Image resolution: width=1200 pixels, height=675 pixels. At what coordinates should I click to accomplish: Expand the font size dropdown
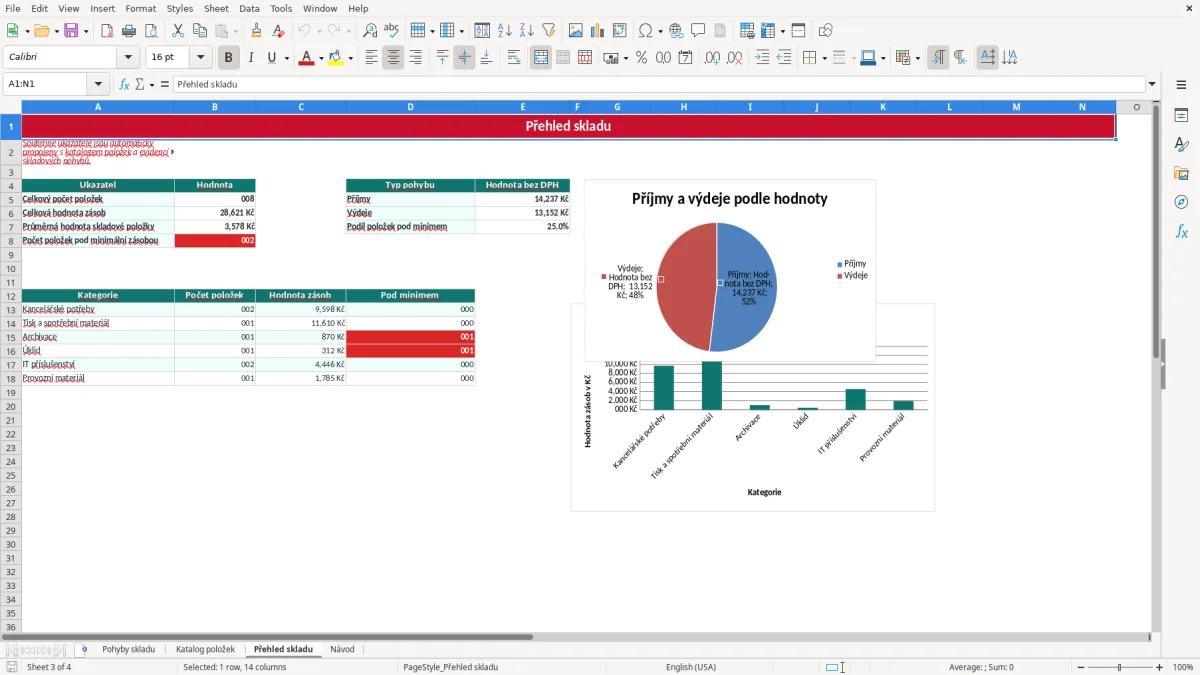point(200,58)
